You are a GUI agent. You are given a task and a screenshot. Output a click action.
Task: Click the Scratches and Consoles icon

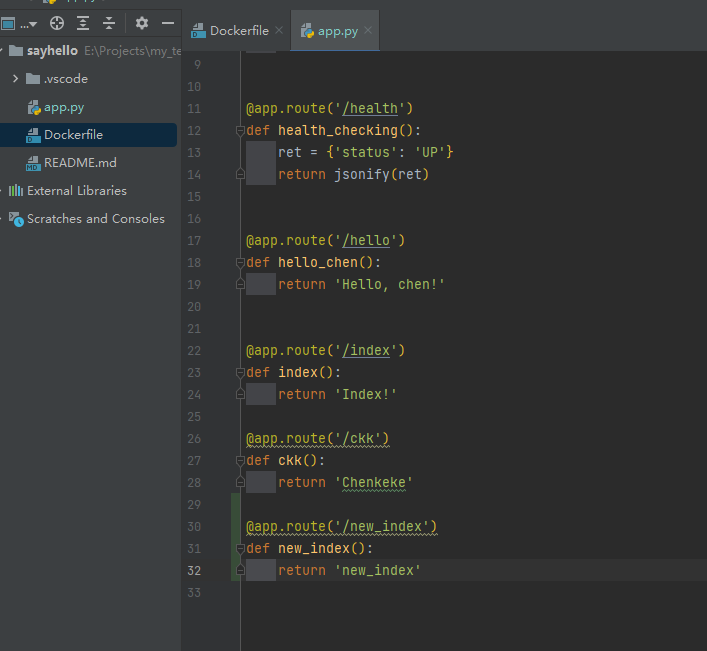16,218
